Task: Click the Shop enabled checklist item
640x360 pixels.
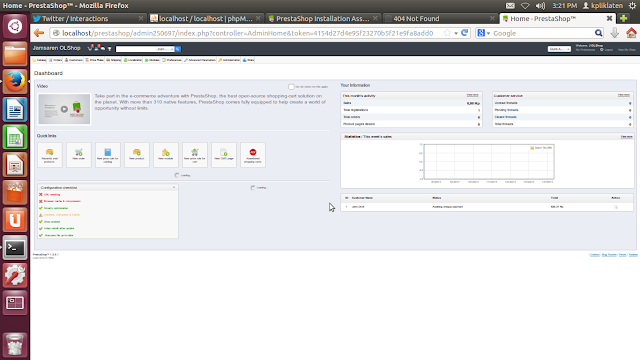Action: click(52, 222)
